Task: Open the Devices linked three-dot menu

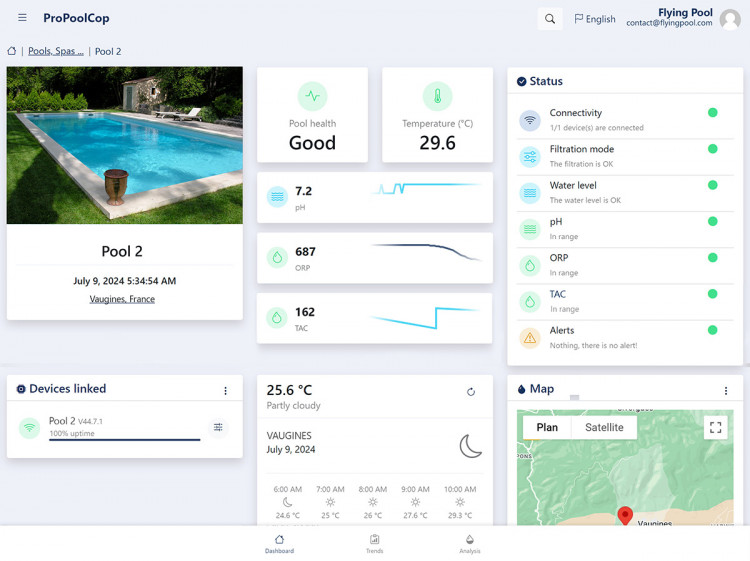Action: [225, 391]
